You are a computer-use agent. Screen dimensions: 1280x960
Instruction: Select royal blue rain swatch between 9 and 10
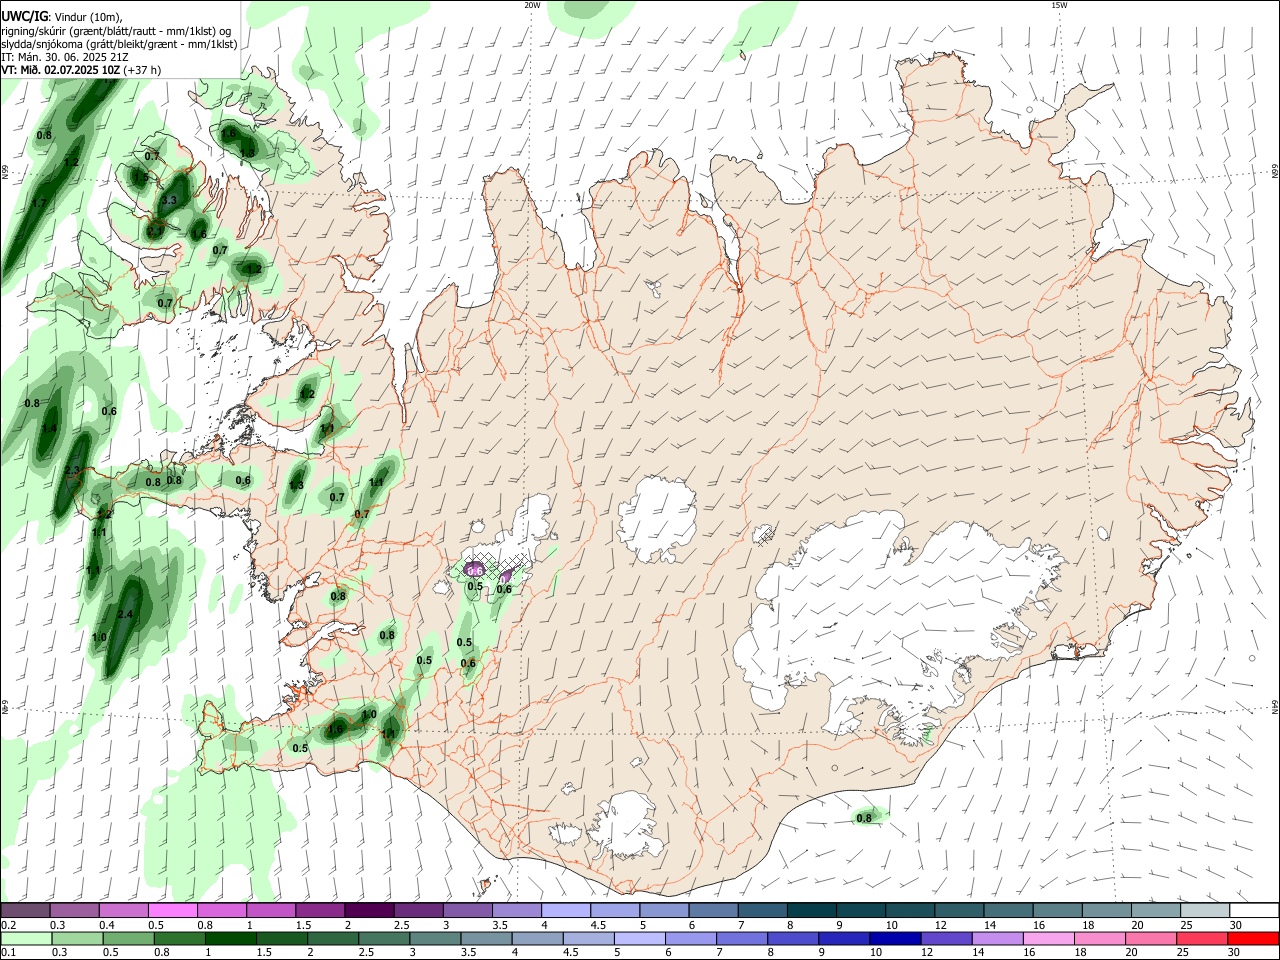(x=844, y=939)
